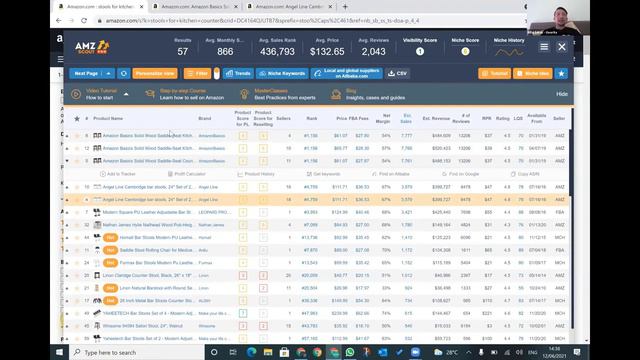Click the AMZScout refresh icon button

124,73
